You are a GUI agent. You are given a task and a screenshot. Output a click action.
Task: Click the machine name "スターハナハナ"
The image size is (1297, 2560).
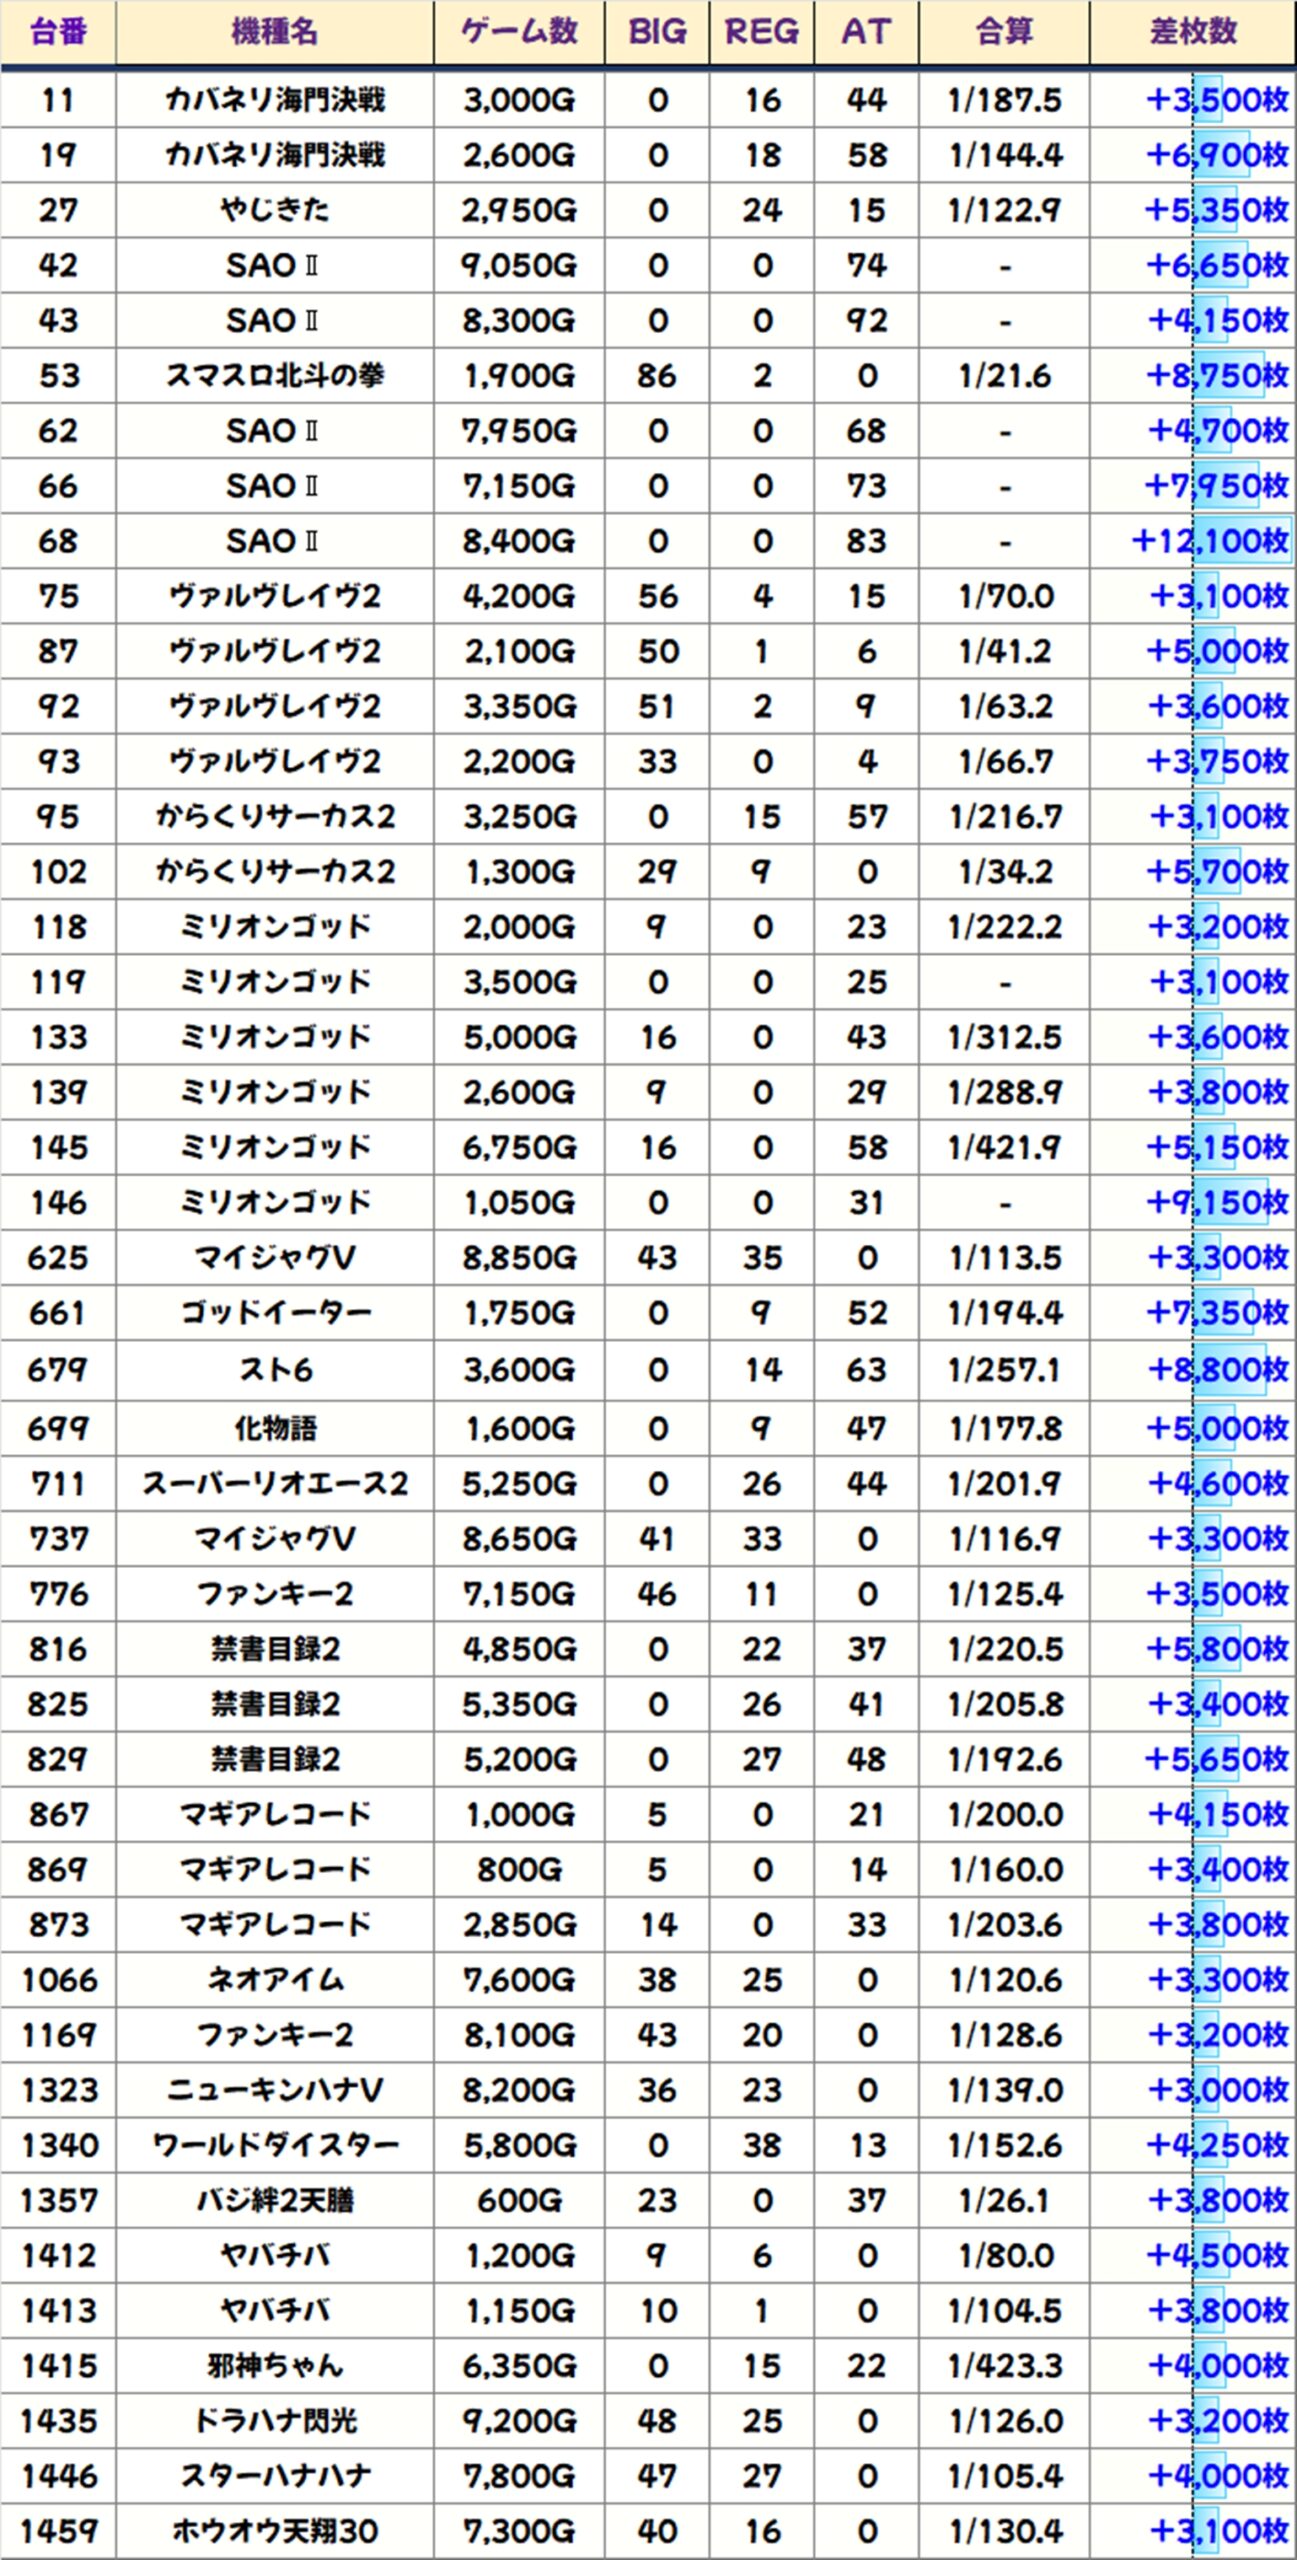[x=274, y=2475]
